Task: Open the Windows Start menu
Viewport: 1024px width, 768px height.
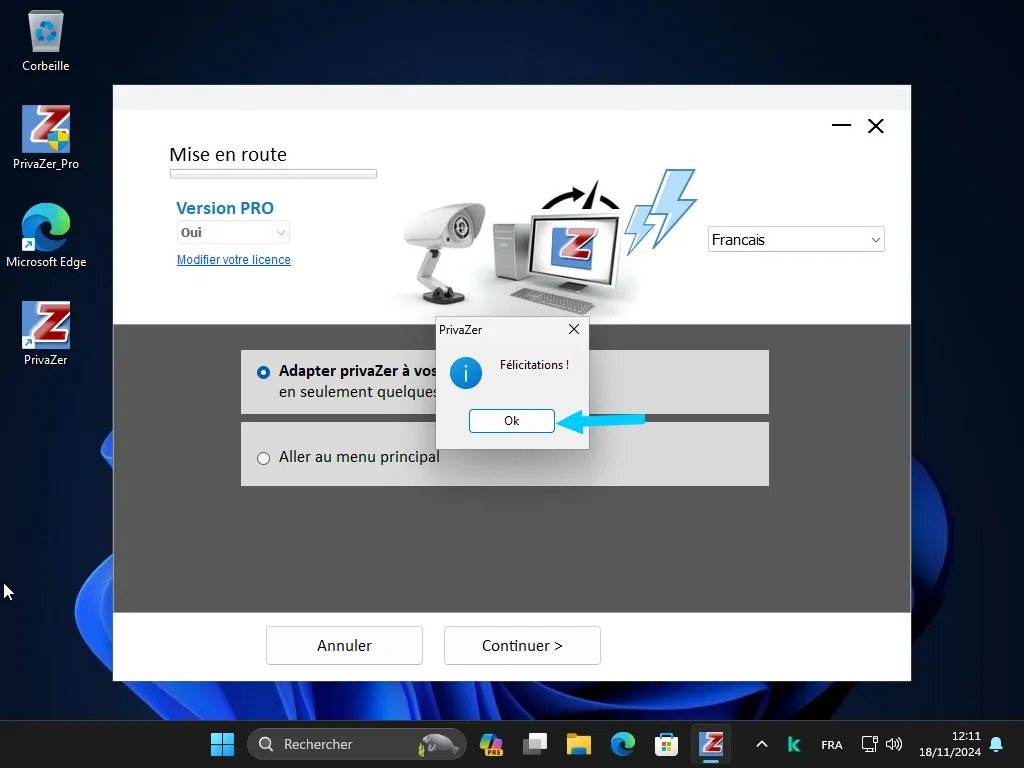Action: [222, 744]
